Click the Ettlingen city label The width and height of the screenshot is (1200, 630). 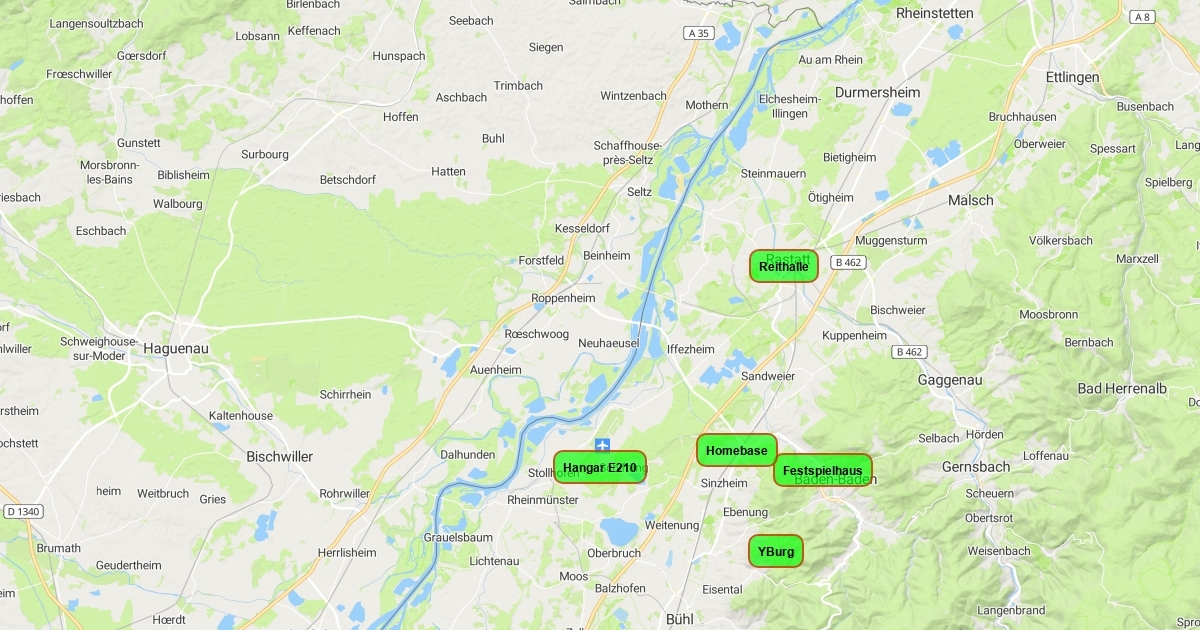(x=1072, y=77)
